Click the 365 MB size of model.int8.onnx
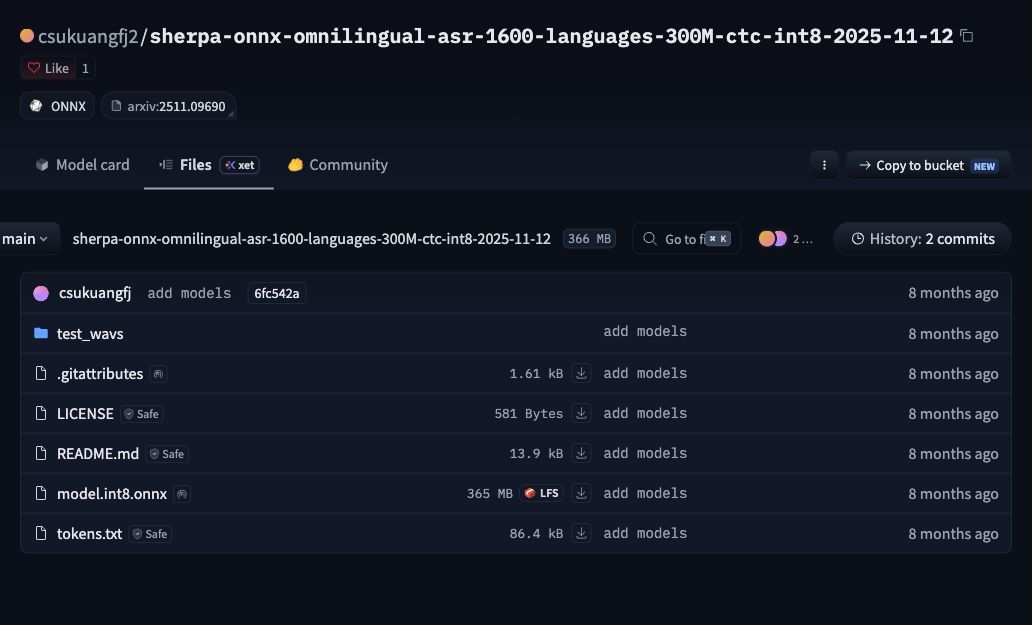 [x=490, y=493]
